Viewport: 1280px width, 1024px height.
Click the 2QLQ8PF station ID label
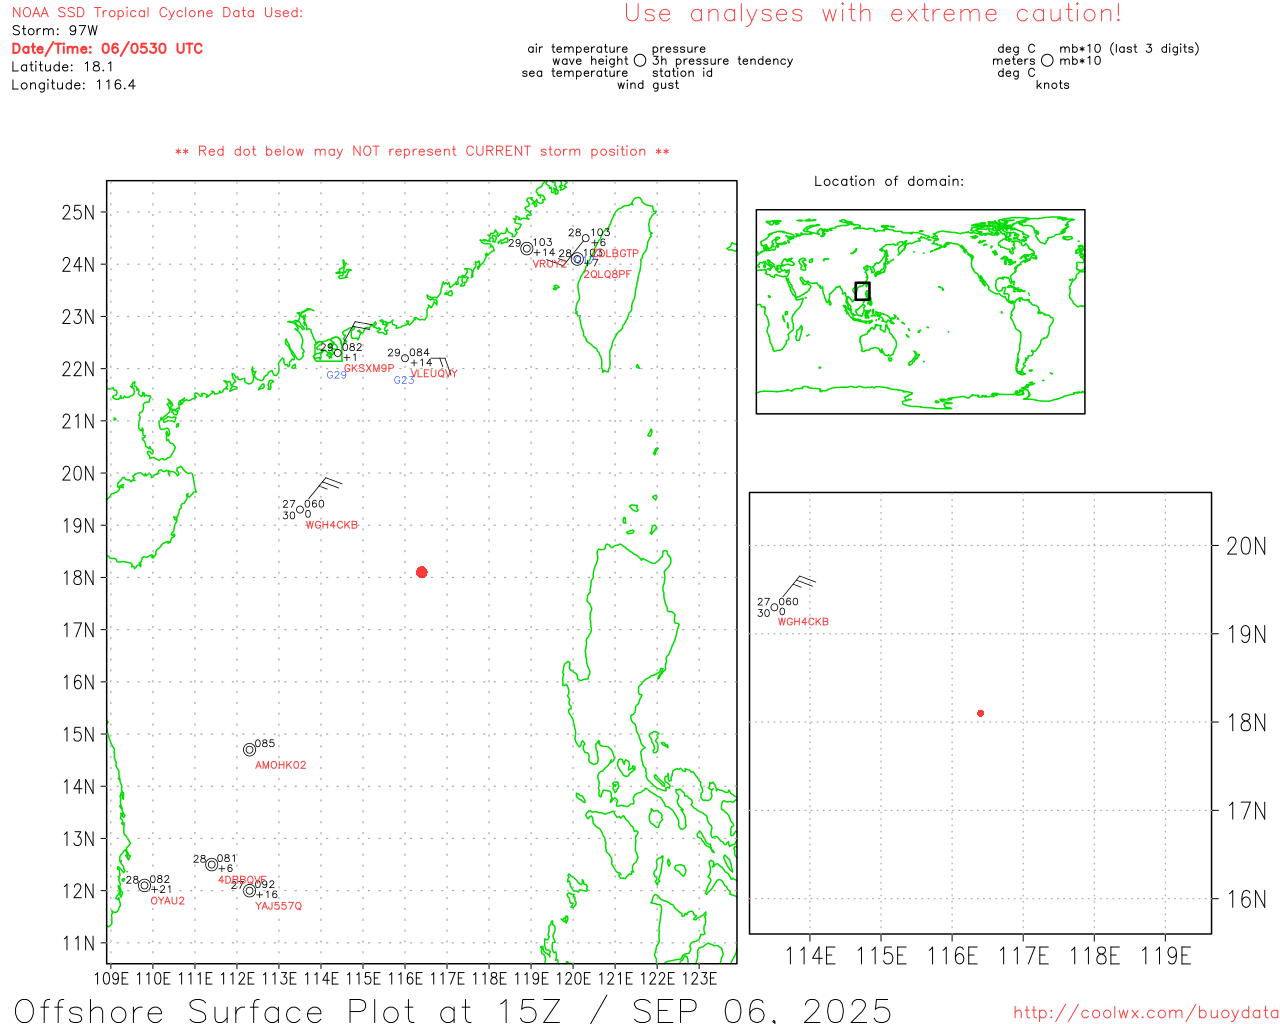(608, 274)
